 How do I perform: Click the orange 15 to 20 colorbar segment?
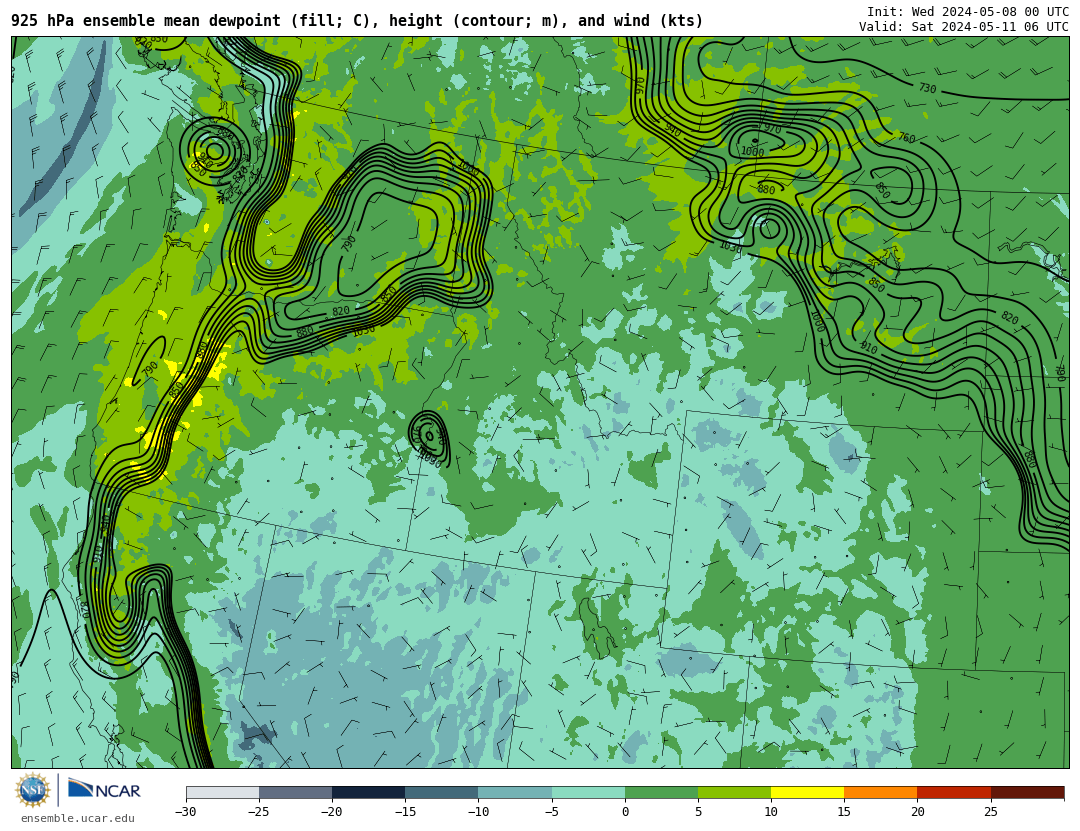pyautogui.click(x=881, y=792)
